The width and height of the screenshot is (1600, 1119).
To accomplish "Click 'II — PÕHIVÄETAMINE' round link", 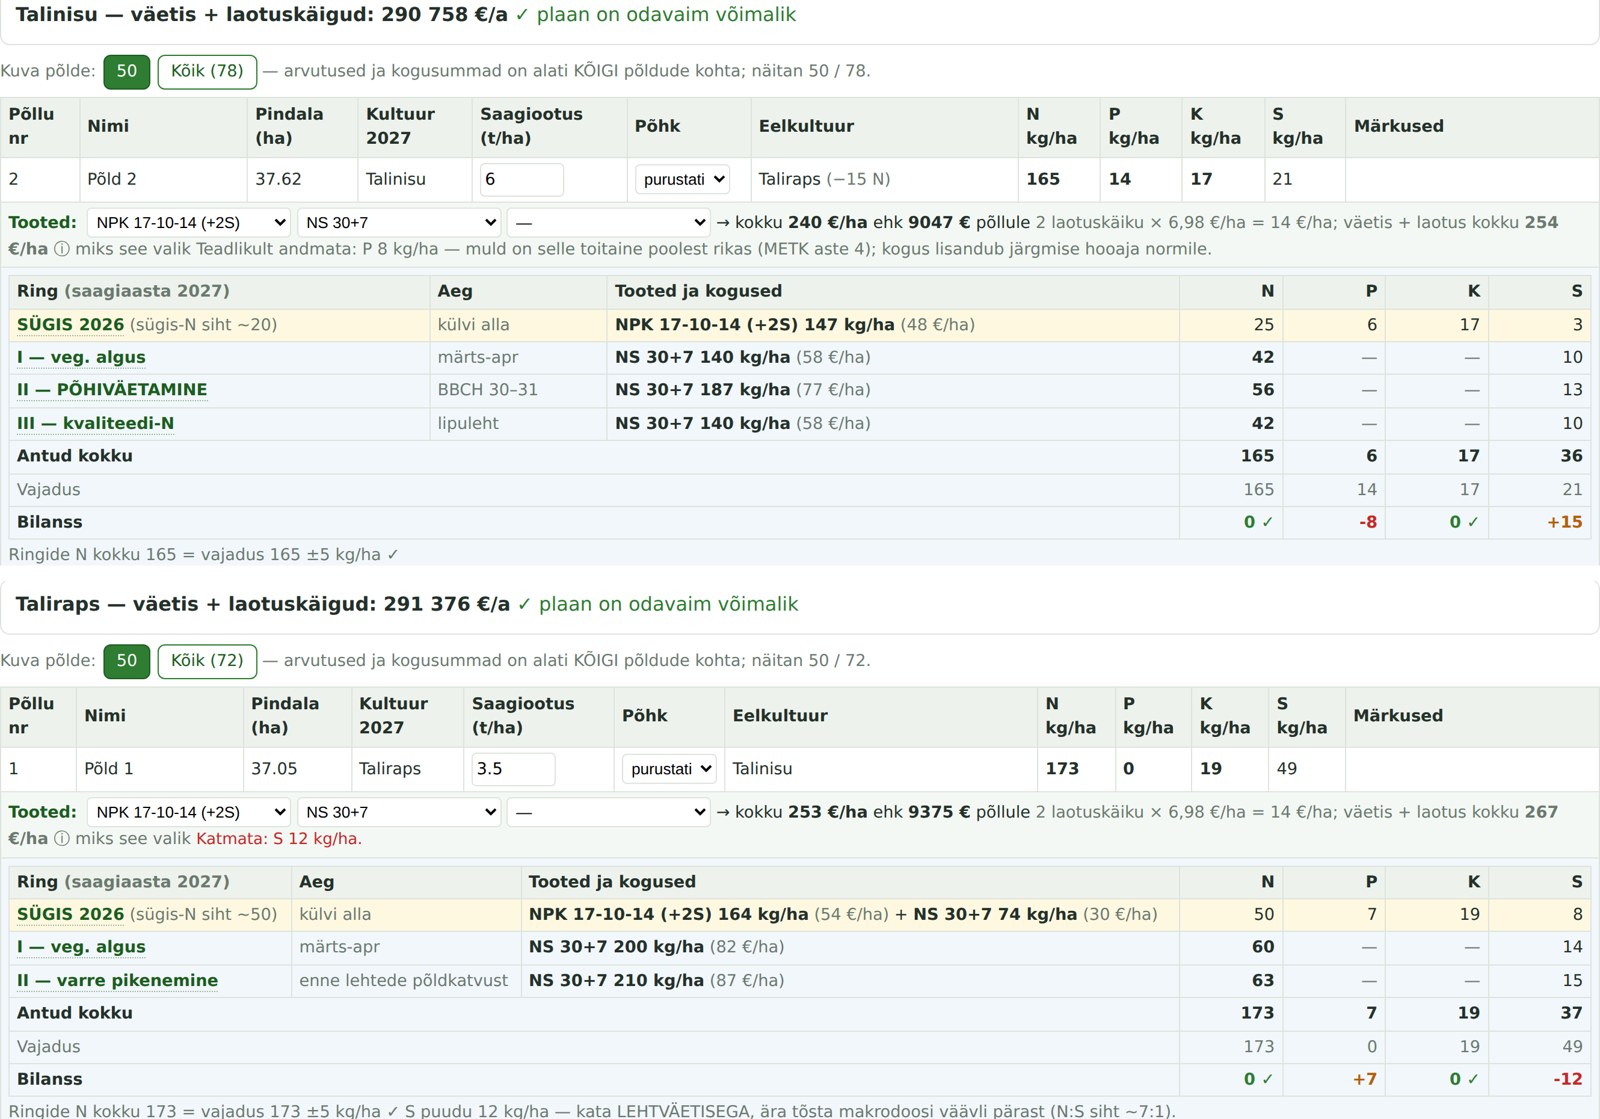I will pos(112,390).
